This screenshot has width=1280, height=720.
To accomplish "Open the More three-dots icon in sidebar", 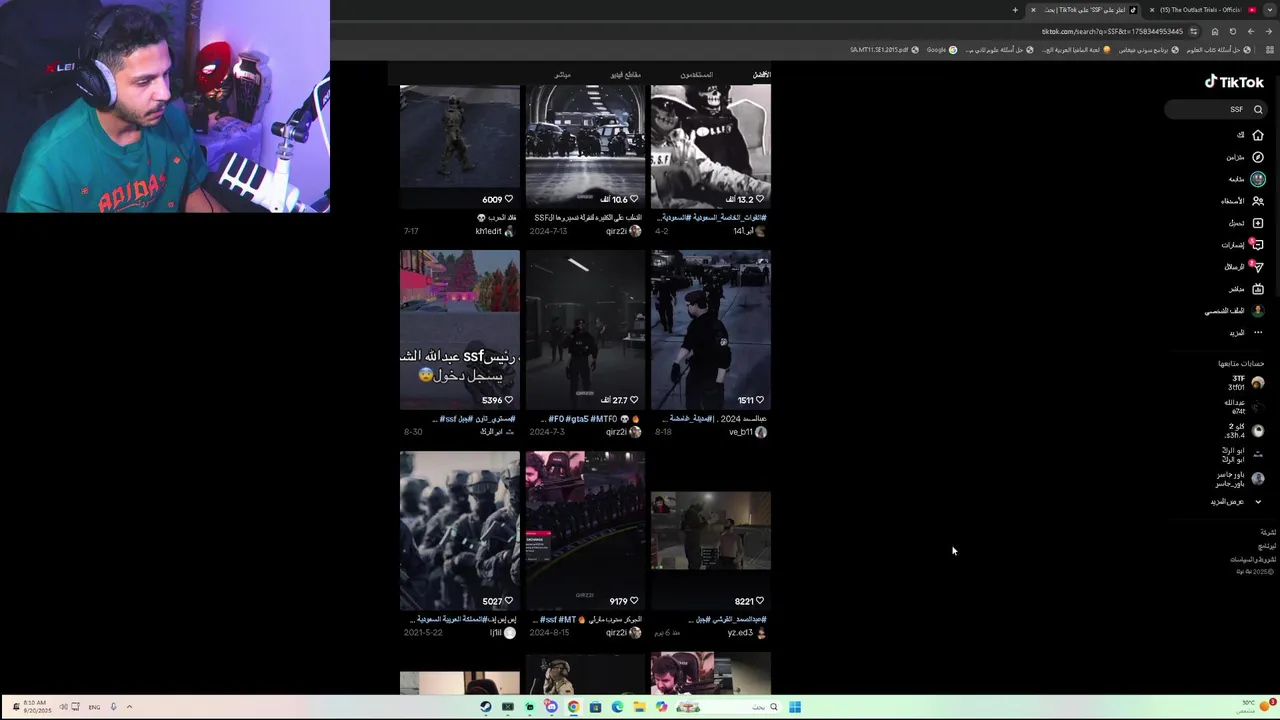I will (x=1258, y=332).
